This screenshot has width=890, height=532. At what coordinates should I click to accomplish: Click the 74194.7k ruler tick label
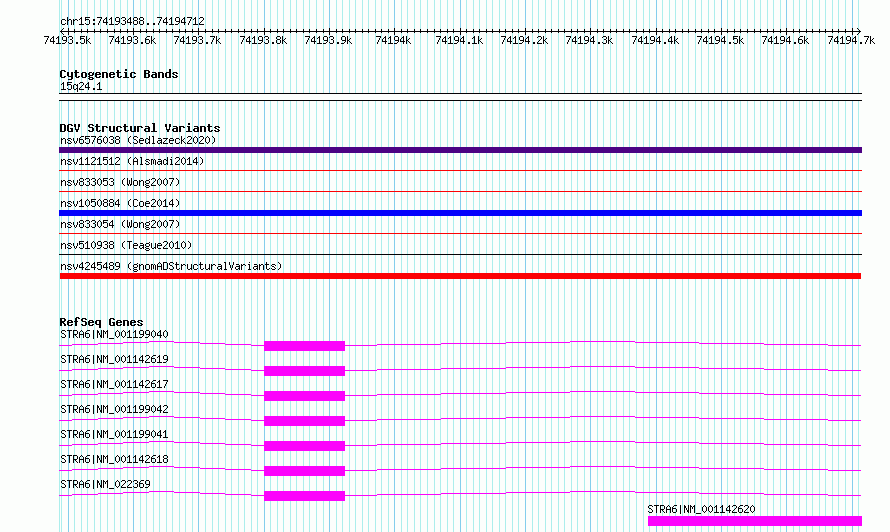pos(851,40)
